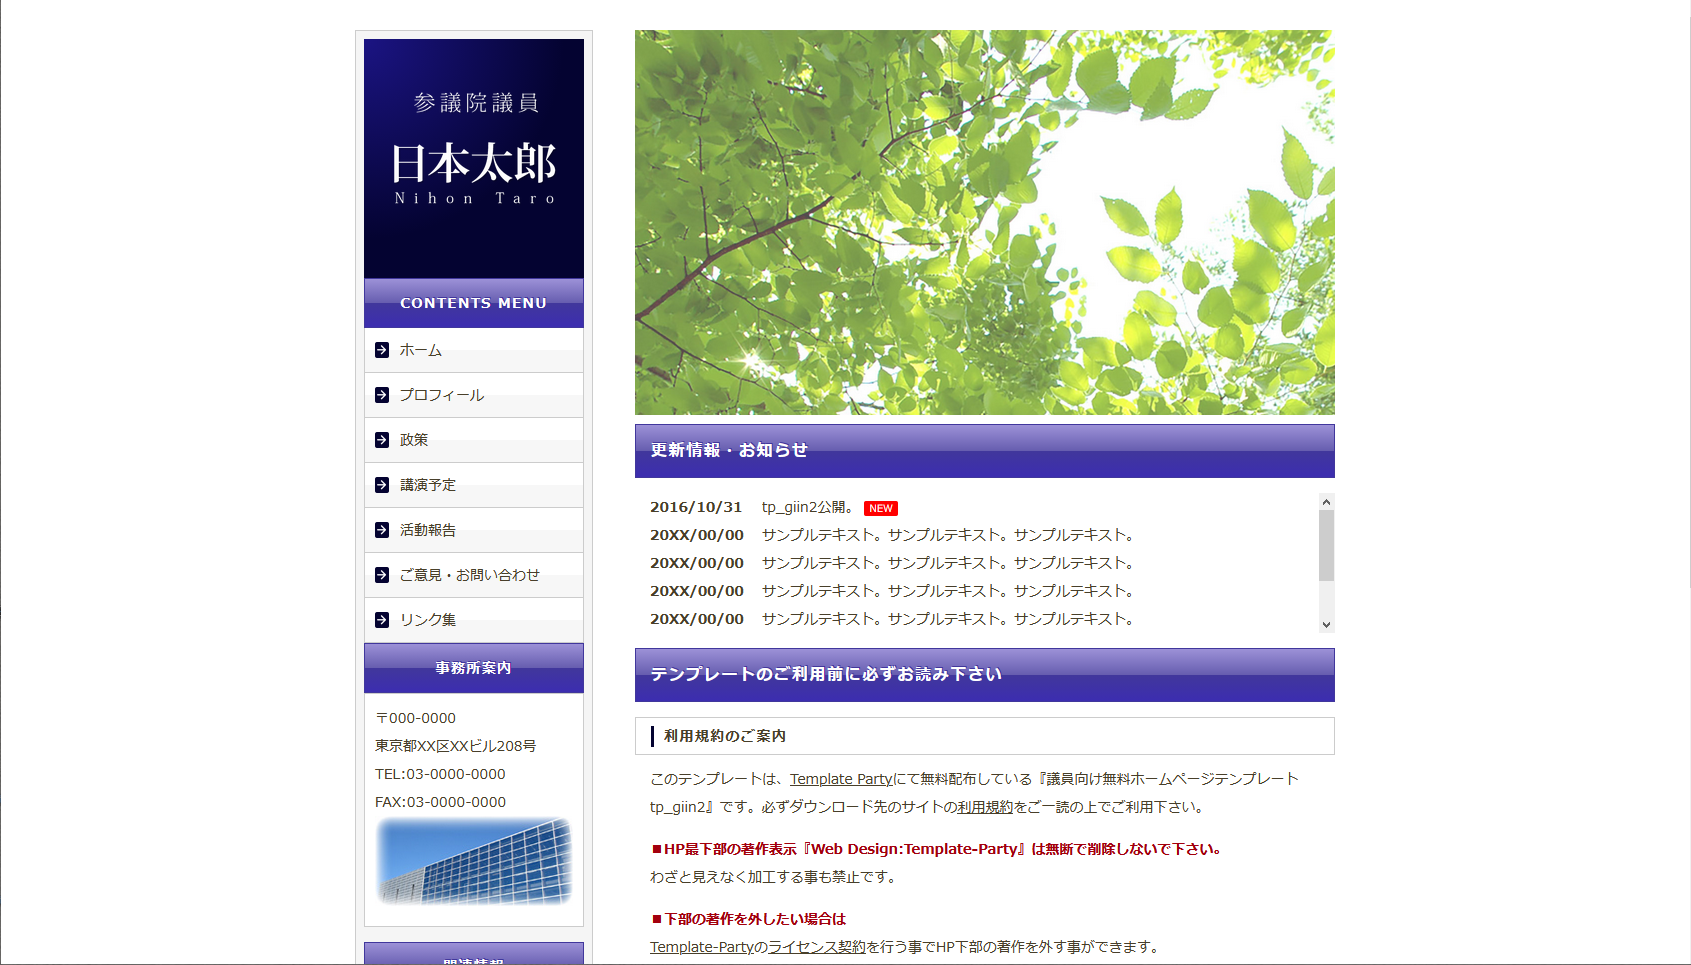Viewport: 1691px width, 965px height.
Task: Click TEL:03-0000-0000 text
Action: (440, 774)
